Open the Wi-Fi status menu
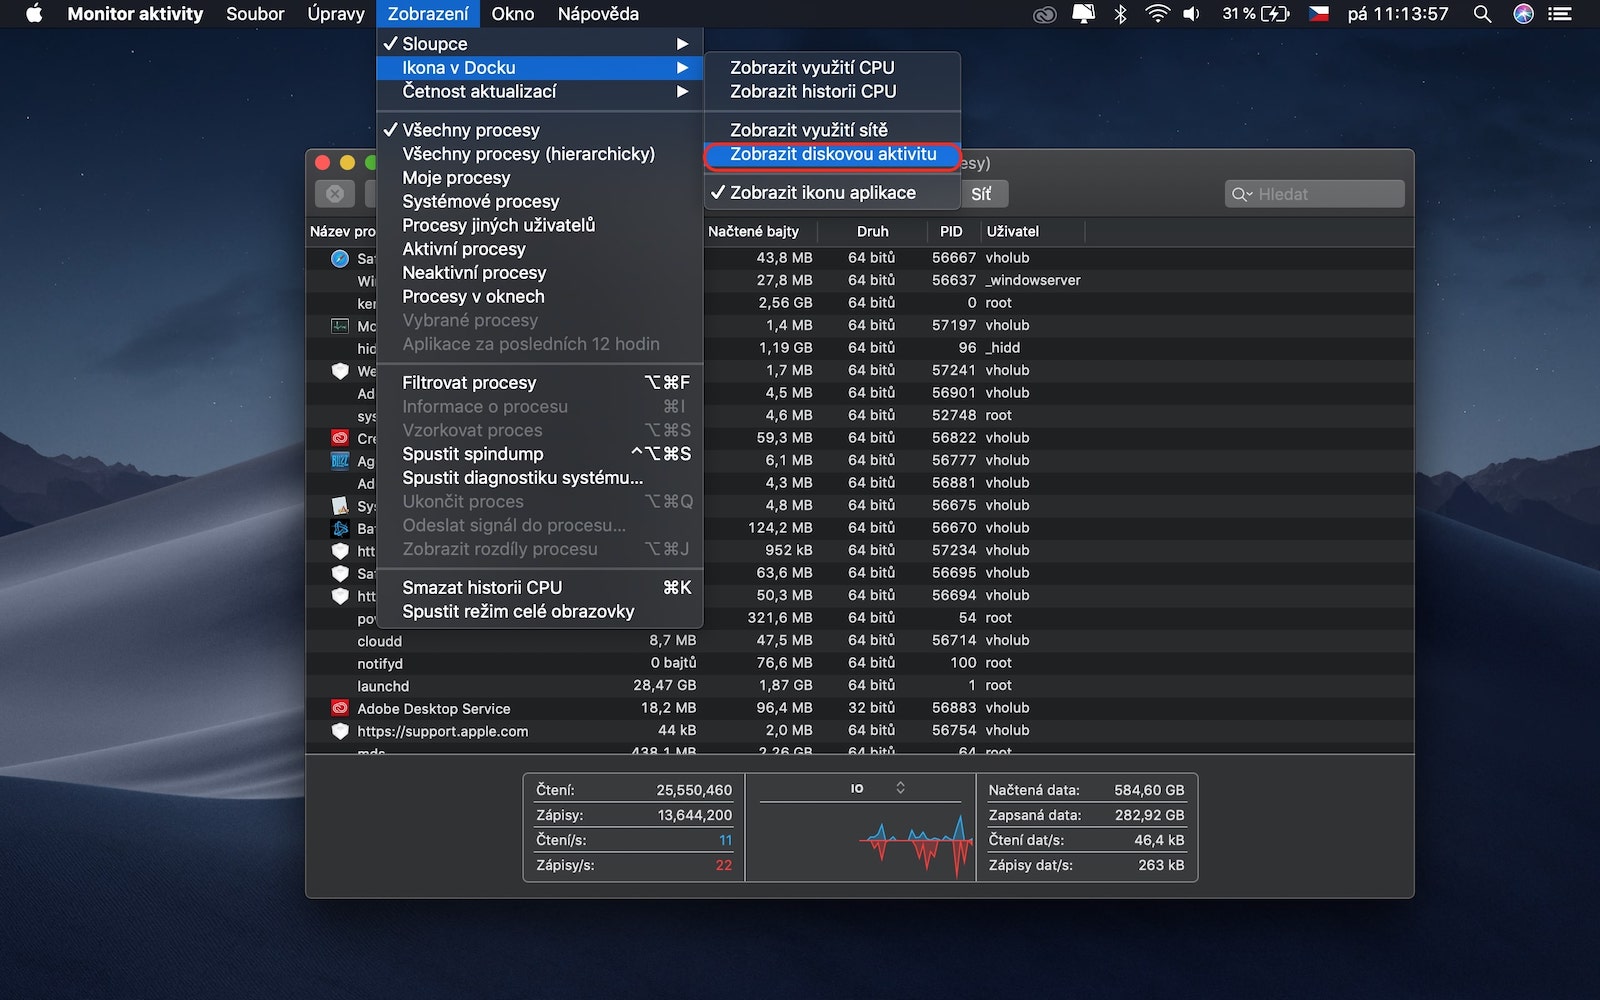This screenshot has width=1600, height=1000. pyautogui.click(x=1157, y=14)
